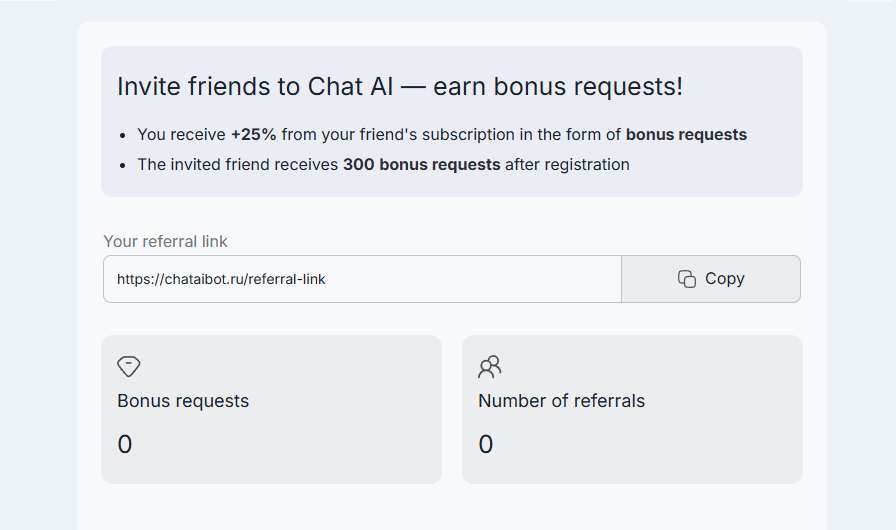This screenshot has height=530, width=896.
Task: Click the Copy button
Action: point(711,279)
